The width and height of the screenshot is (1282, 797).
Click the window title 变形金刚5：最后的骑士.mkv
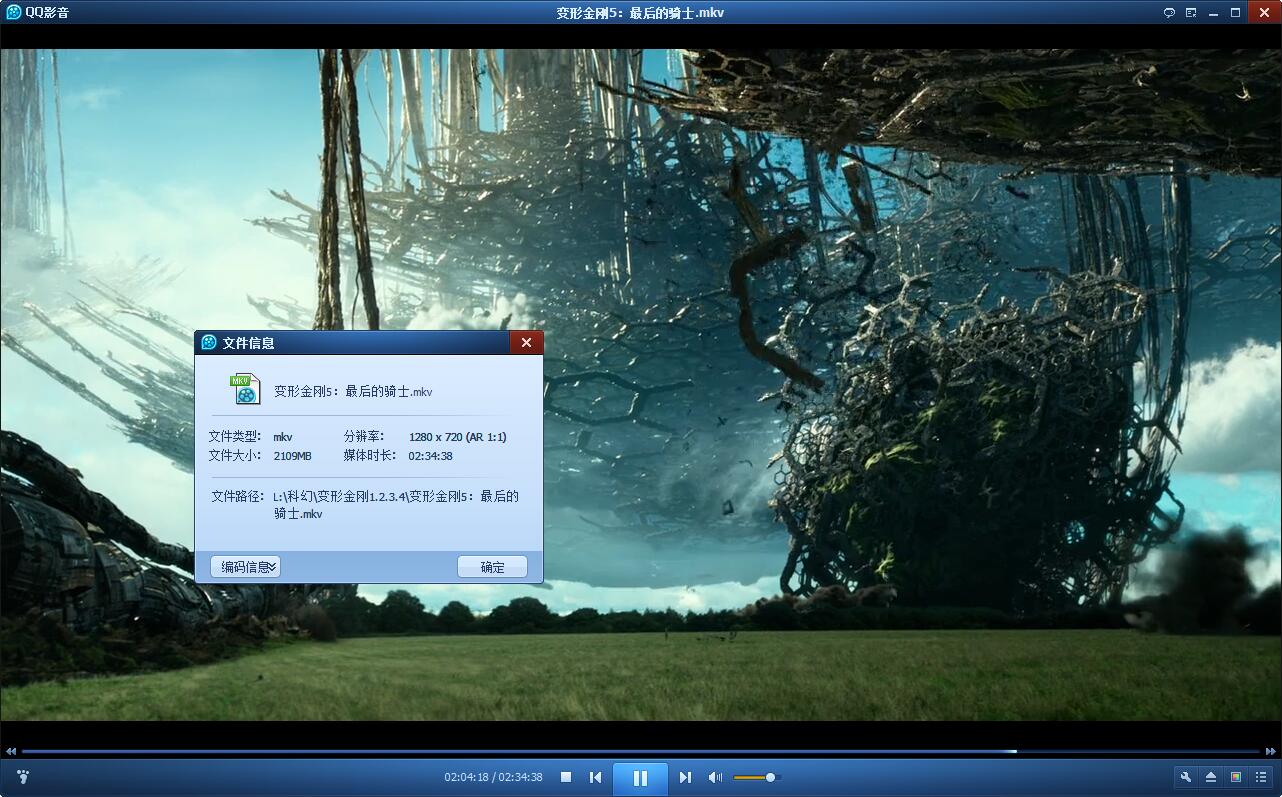[x=640, y=13]
